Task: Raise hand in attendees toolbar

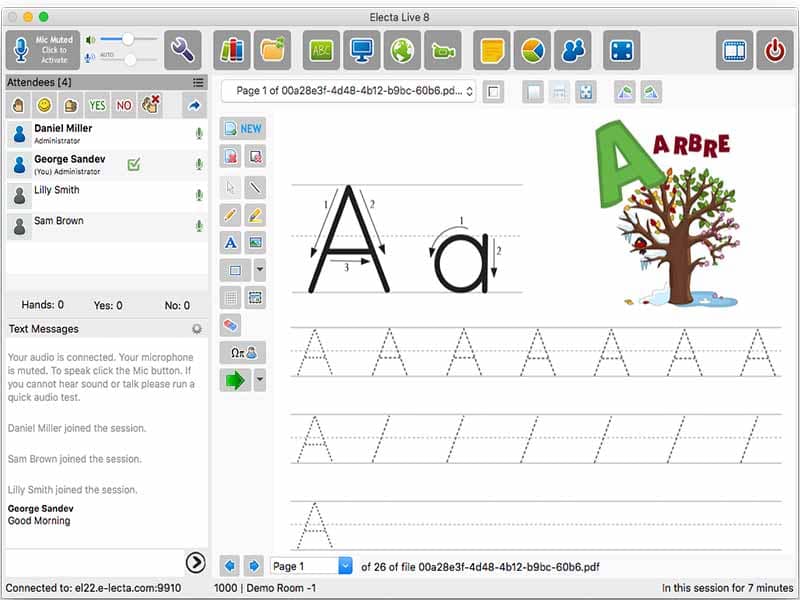Action: (18, 106)
